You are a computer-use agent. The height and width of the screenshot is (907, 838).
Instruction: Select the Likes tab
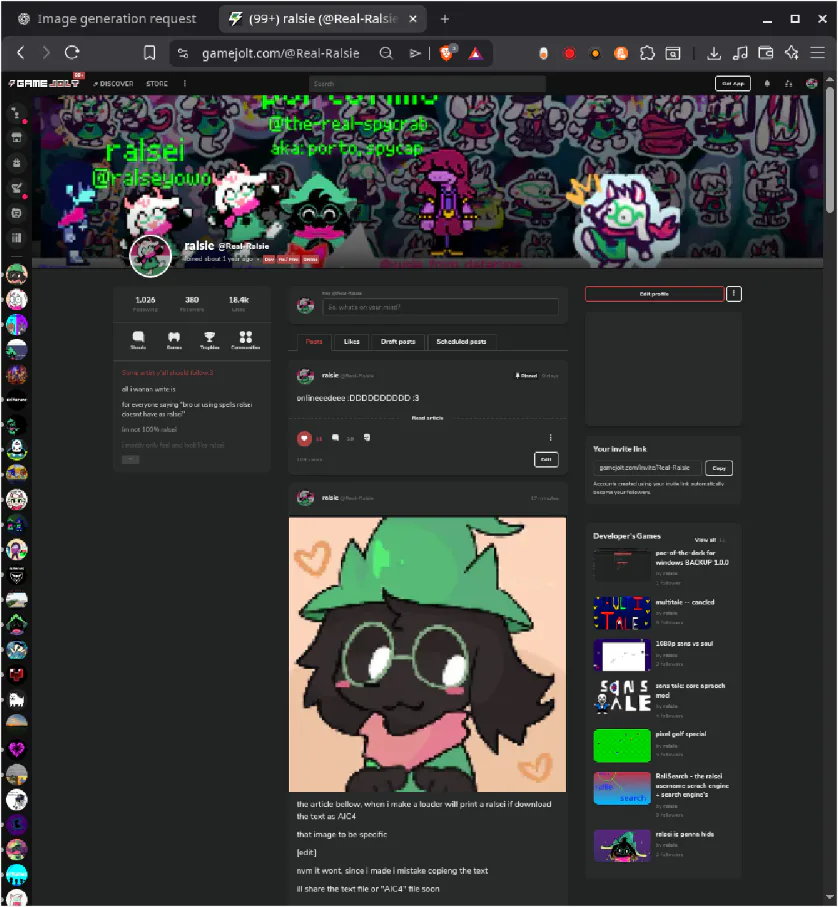point(352,342)
